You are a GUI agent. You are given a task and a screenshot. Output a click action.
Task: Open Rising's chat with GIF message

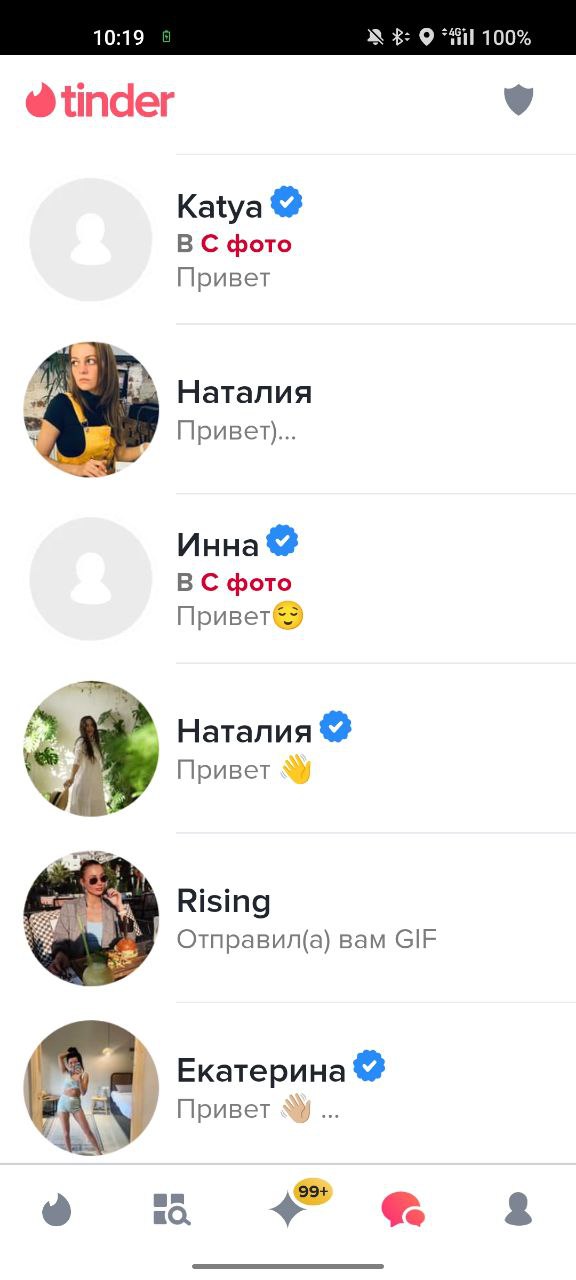click(x=288, y=918)
